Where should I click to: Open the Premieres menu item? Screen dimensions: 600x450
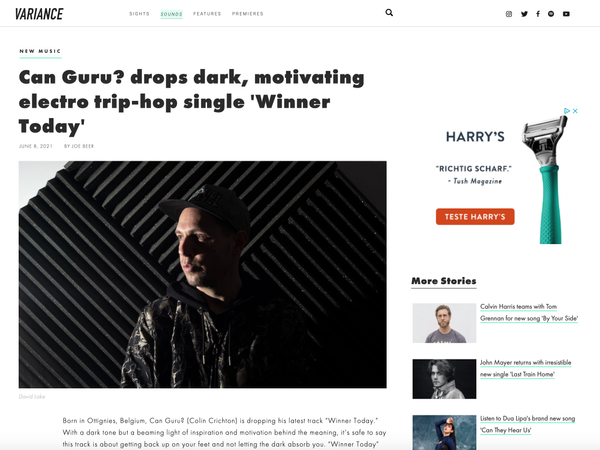(248, 14)
